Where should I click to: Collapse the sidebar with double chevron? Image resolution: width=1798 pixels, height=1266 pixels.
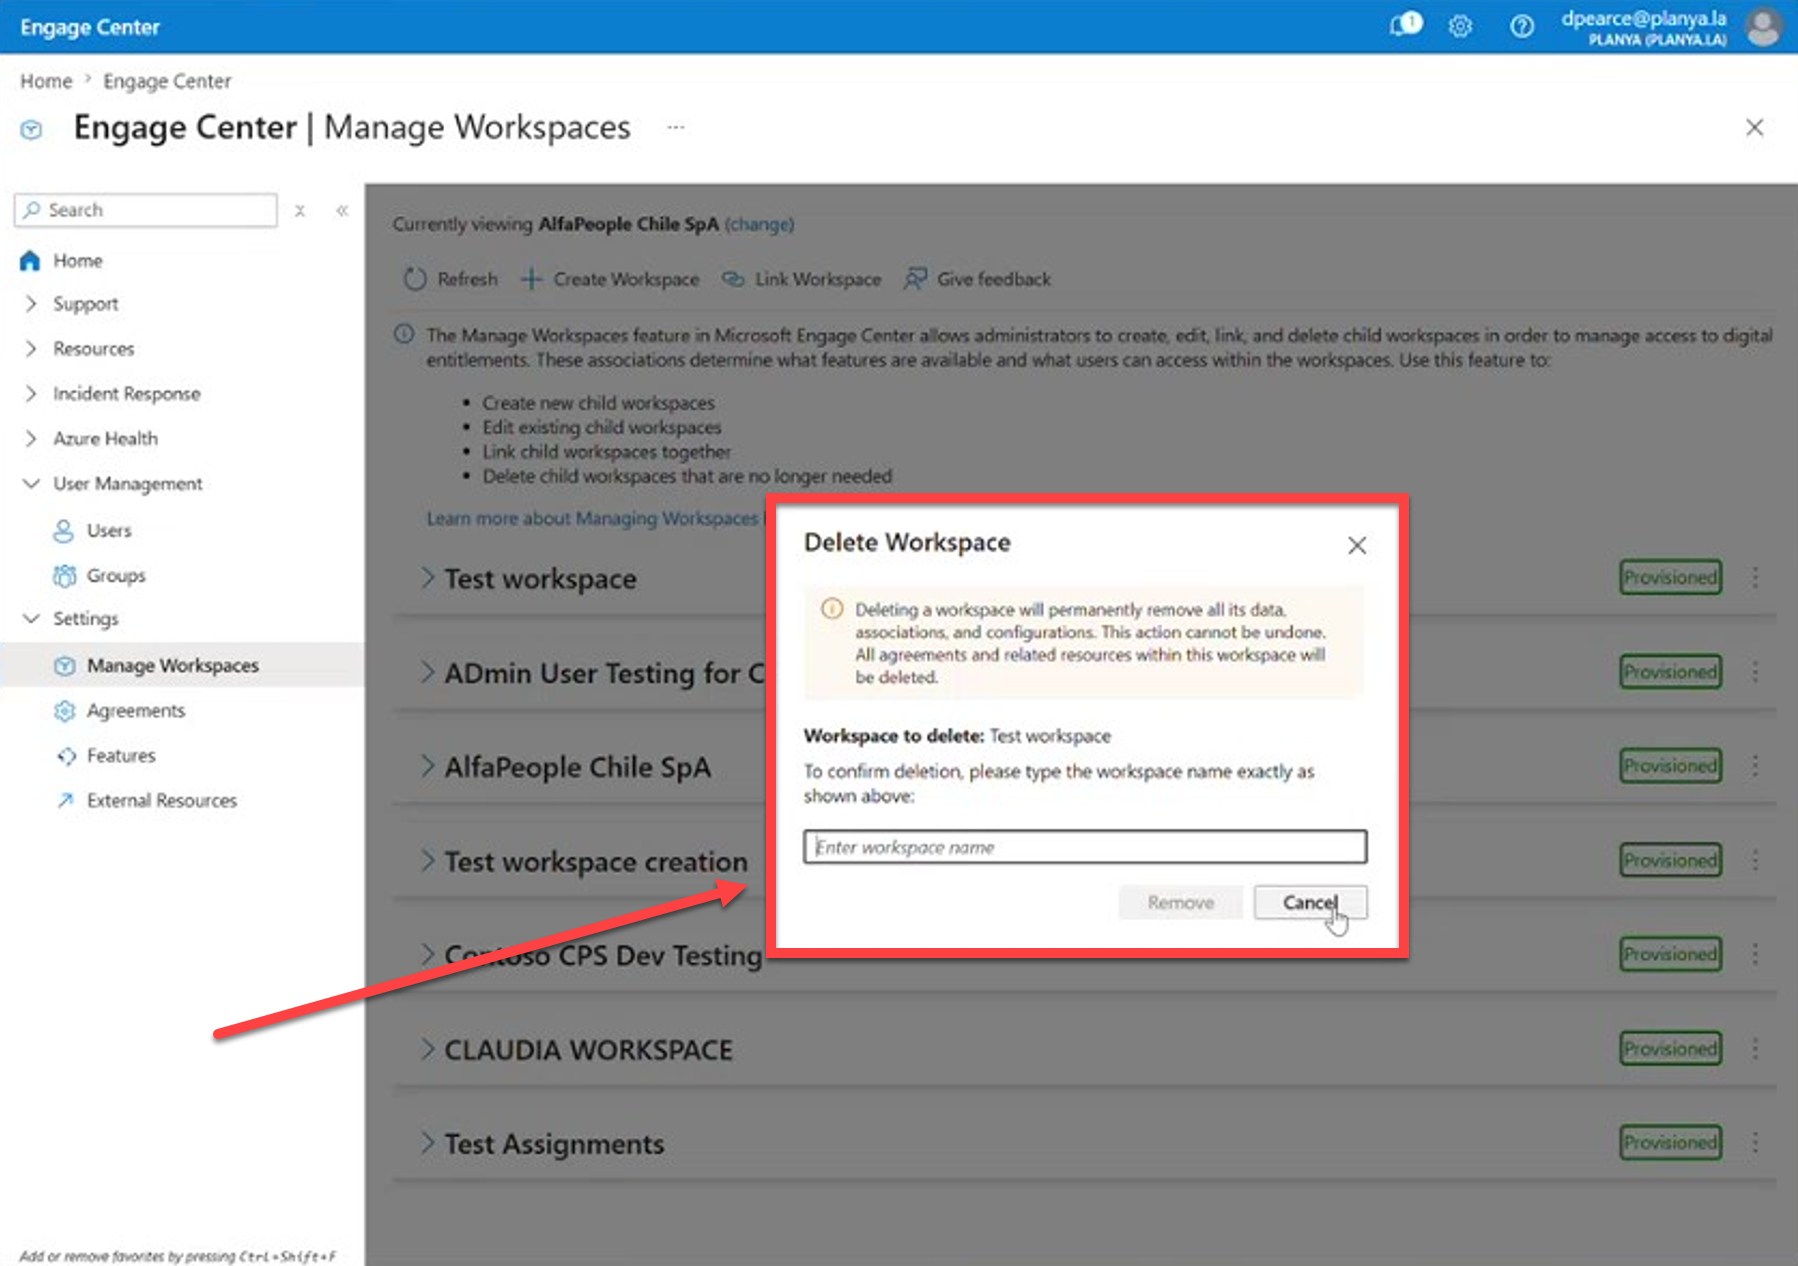342,210
